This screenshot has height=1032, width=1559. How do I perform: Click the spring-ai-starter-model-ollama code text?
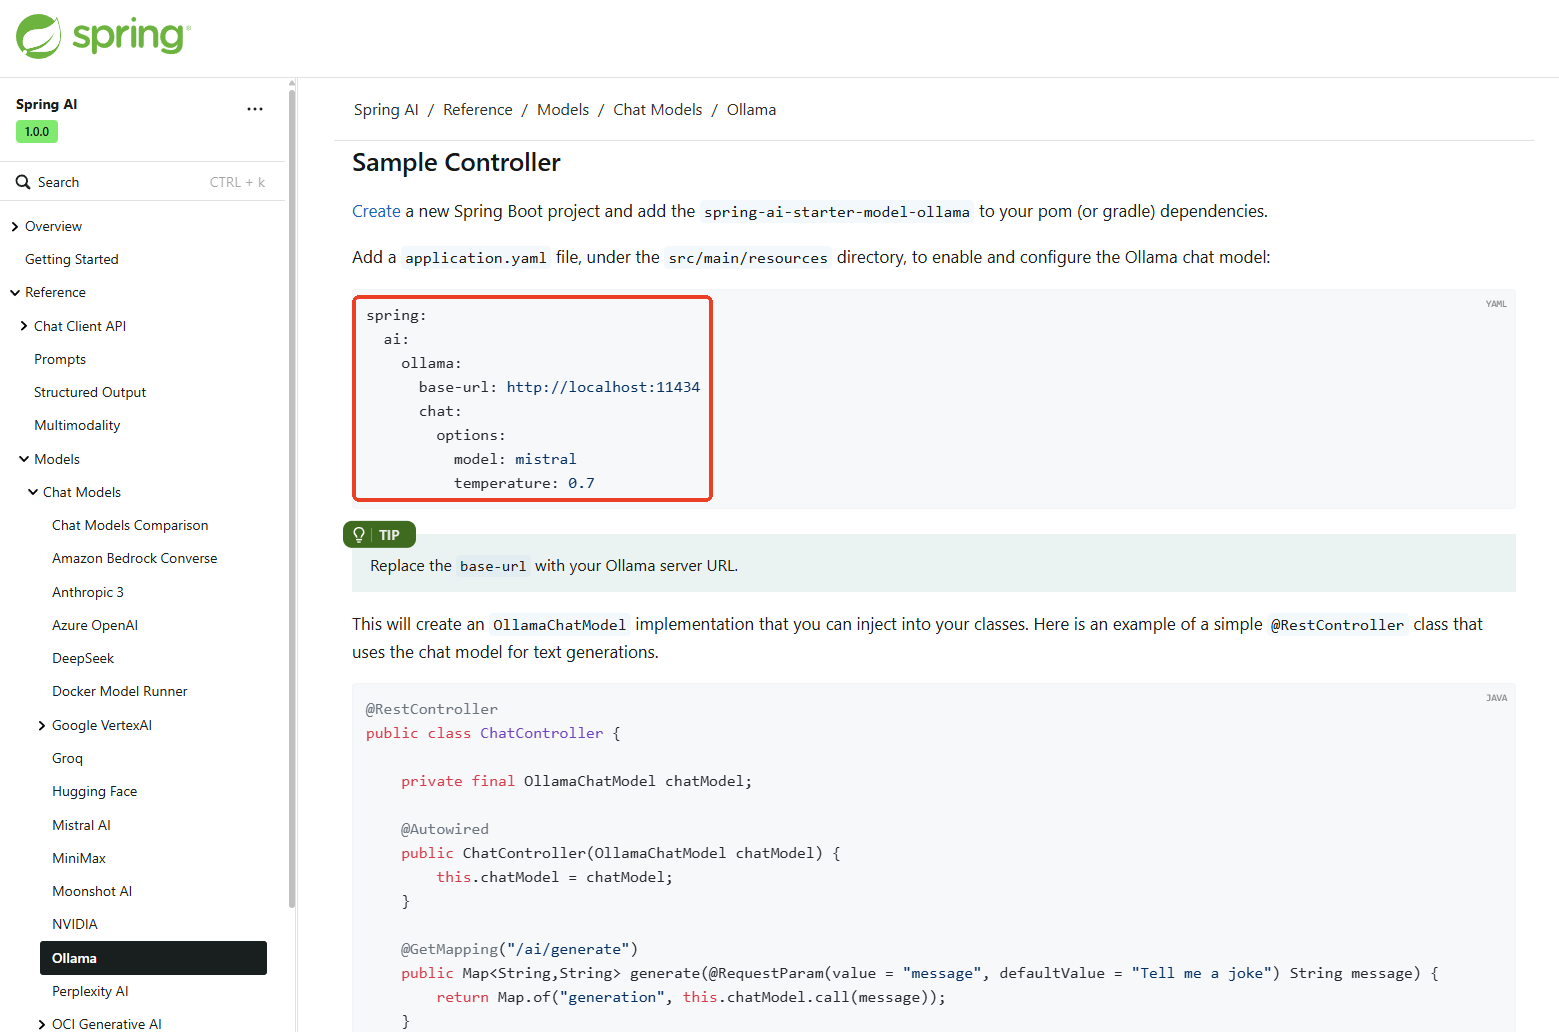[x=837, y=212]
